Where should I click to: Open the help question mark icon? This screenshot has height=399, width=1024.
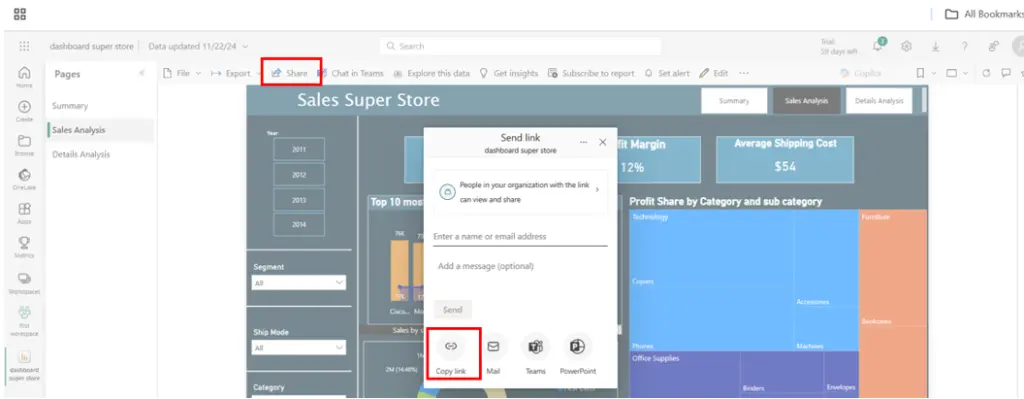(x=964, y=46)
